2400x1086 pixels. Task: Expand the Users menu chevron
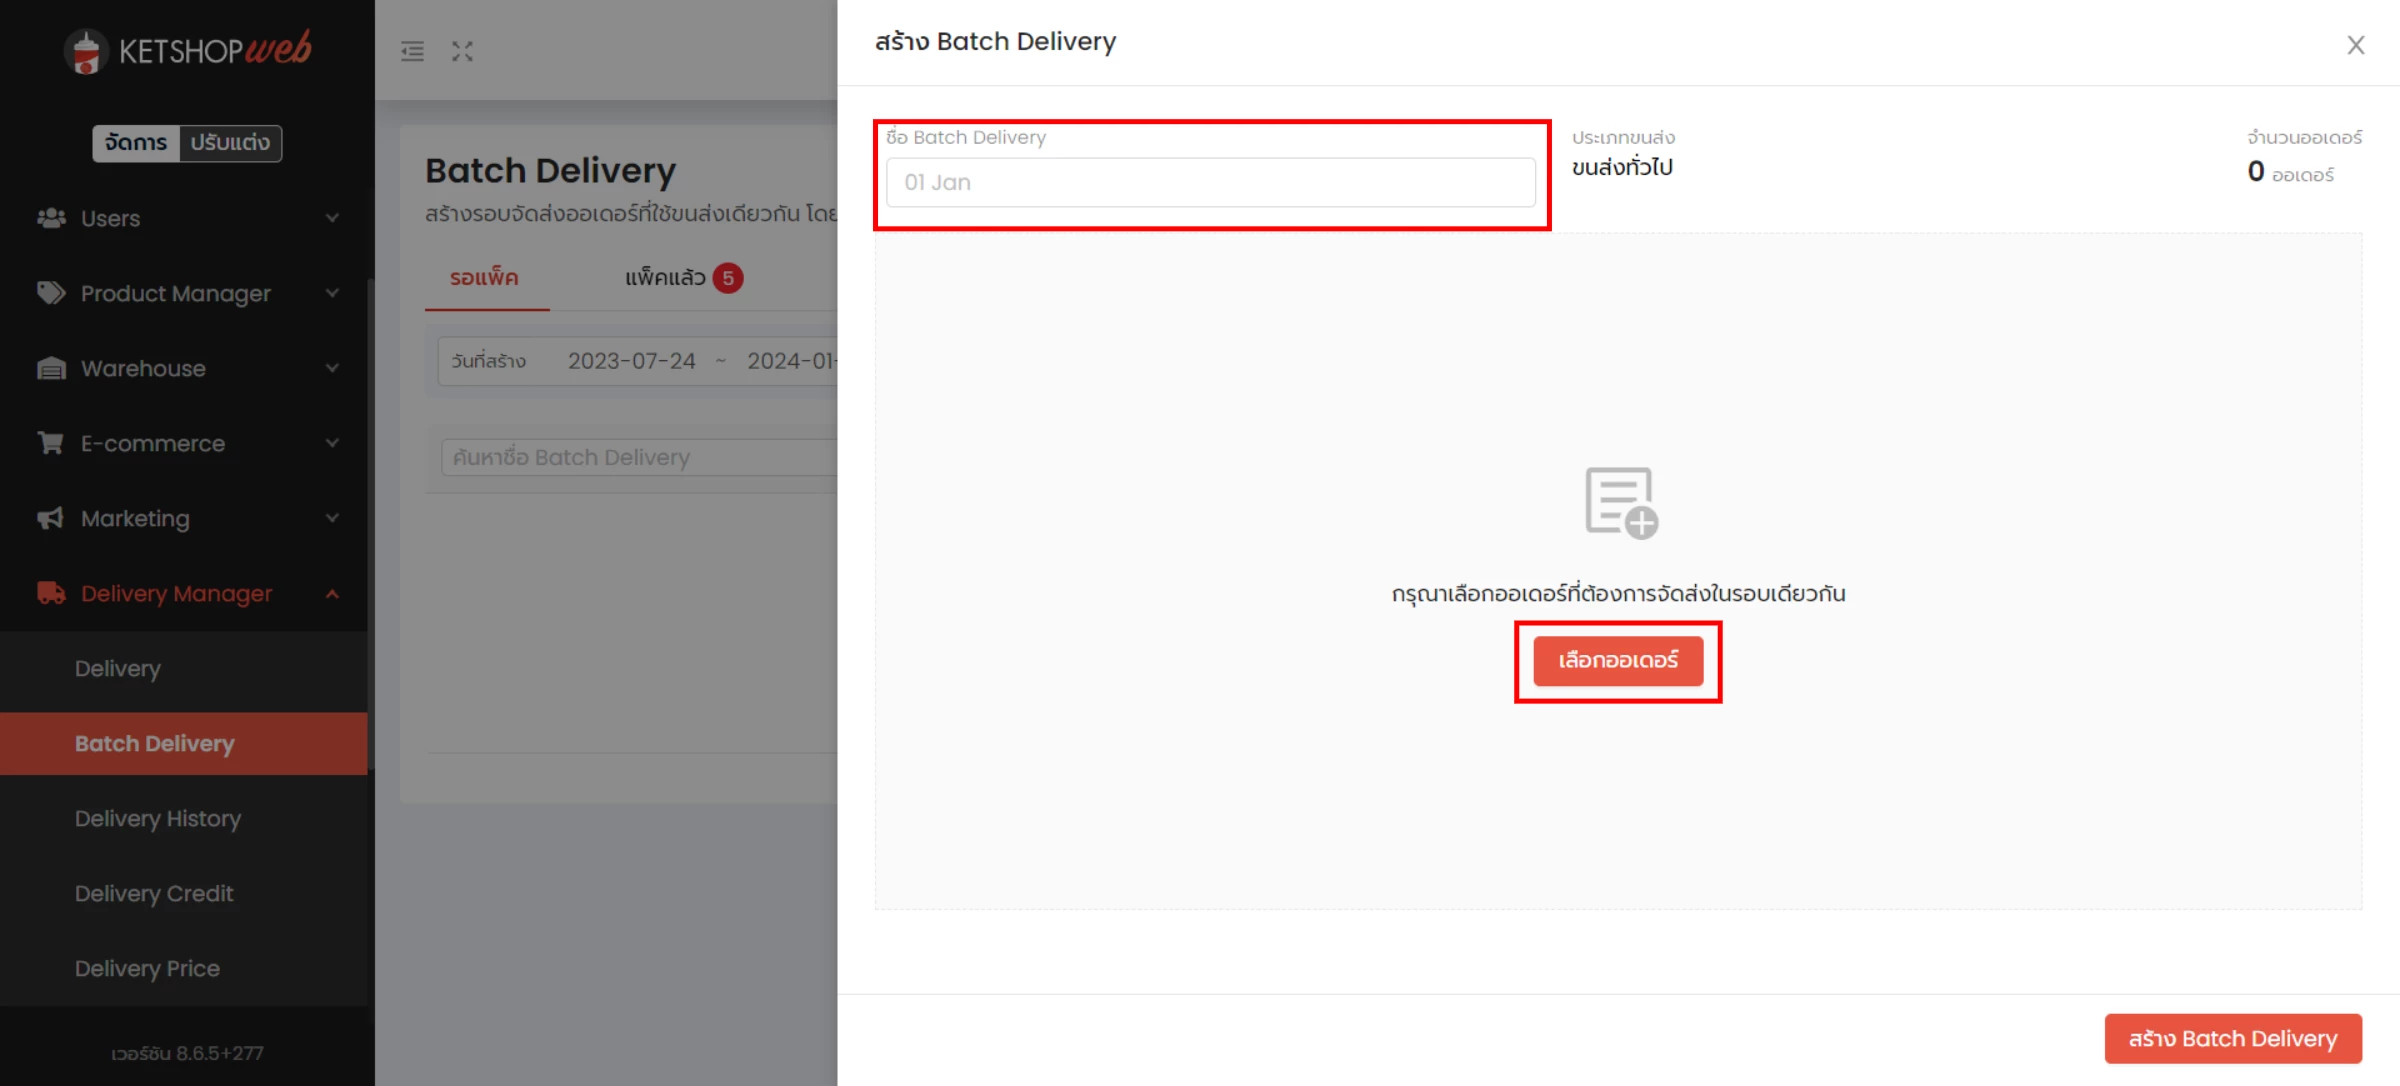point(332,217)
